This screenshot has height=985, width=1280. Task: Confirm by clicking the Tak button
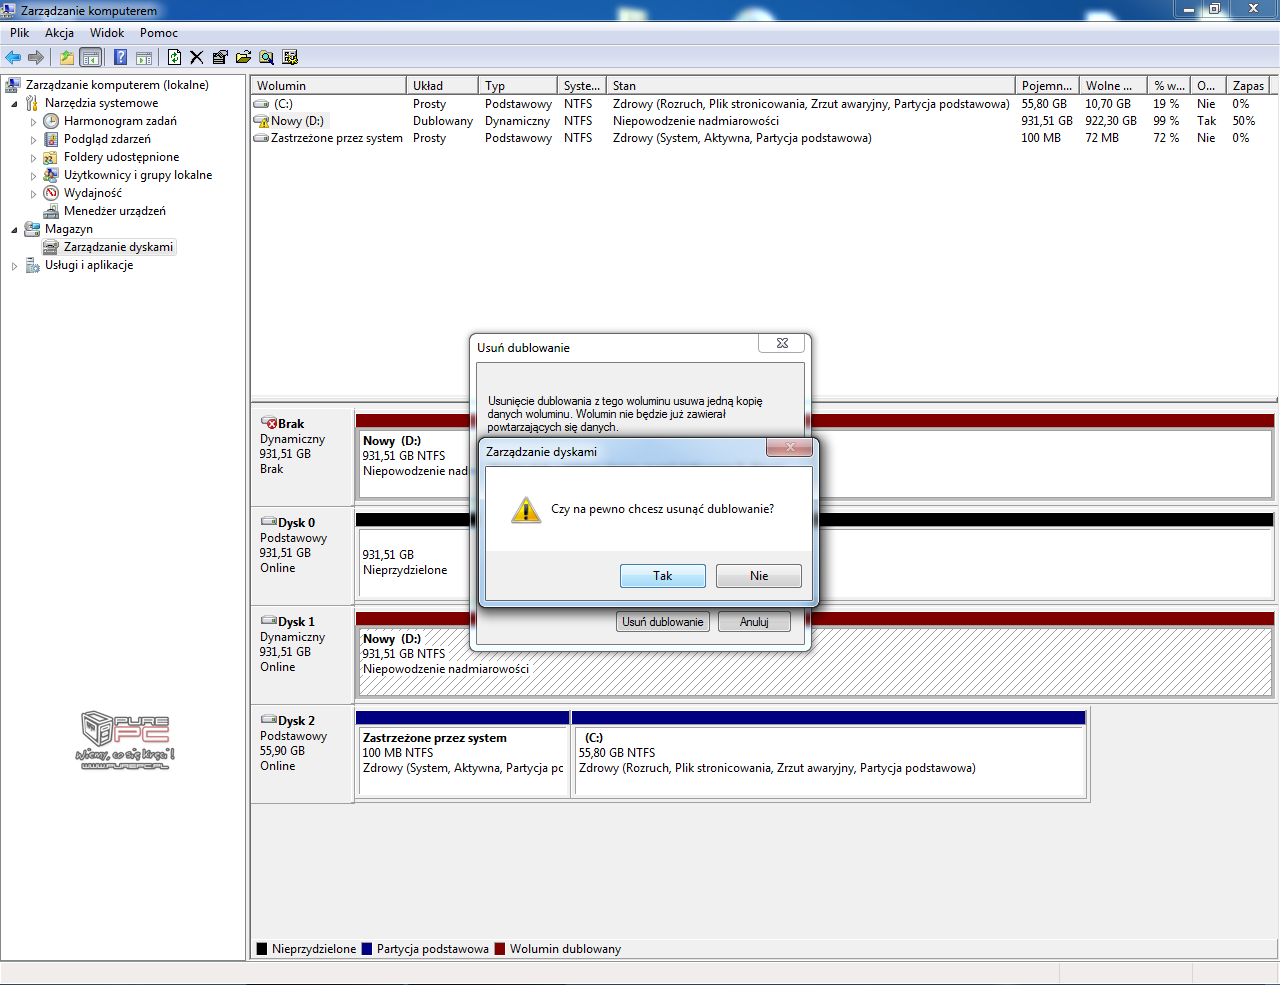(662, 576)
